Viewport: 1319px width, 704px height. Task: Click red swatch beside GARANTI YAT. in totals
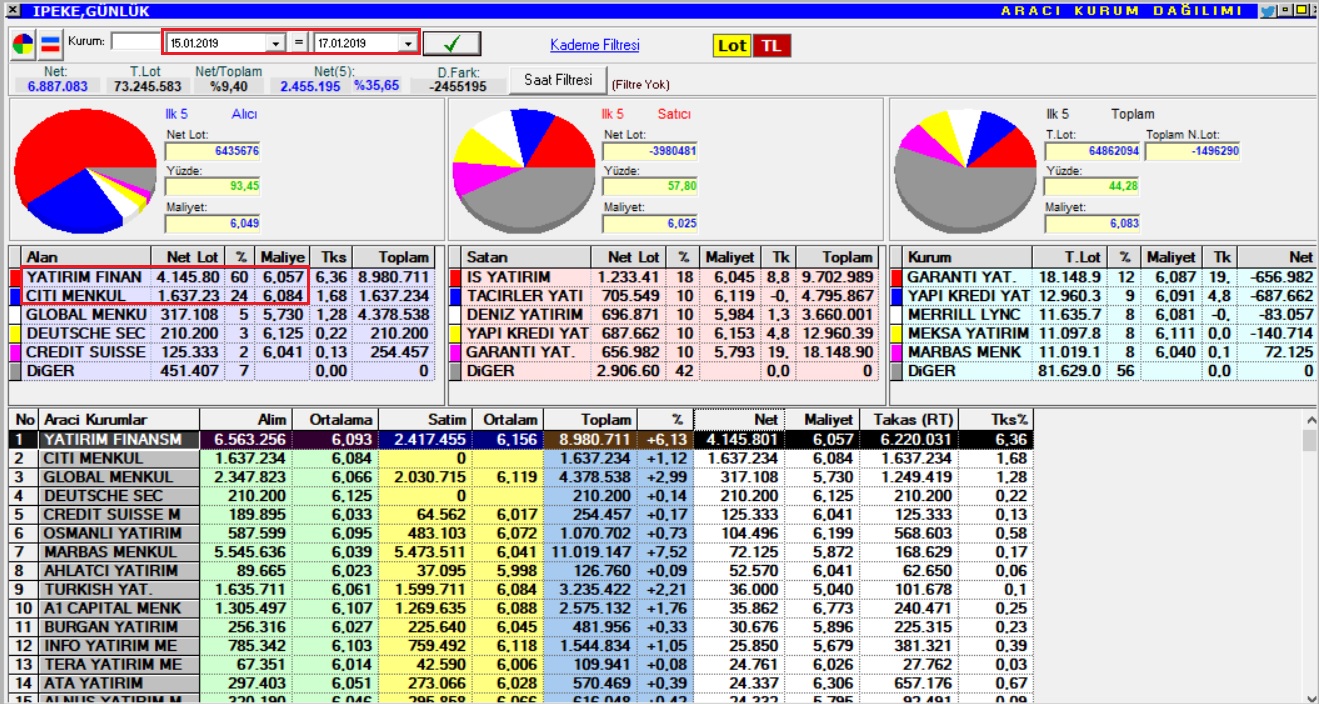896,276
